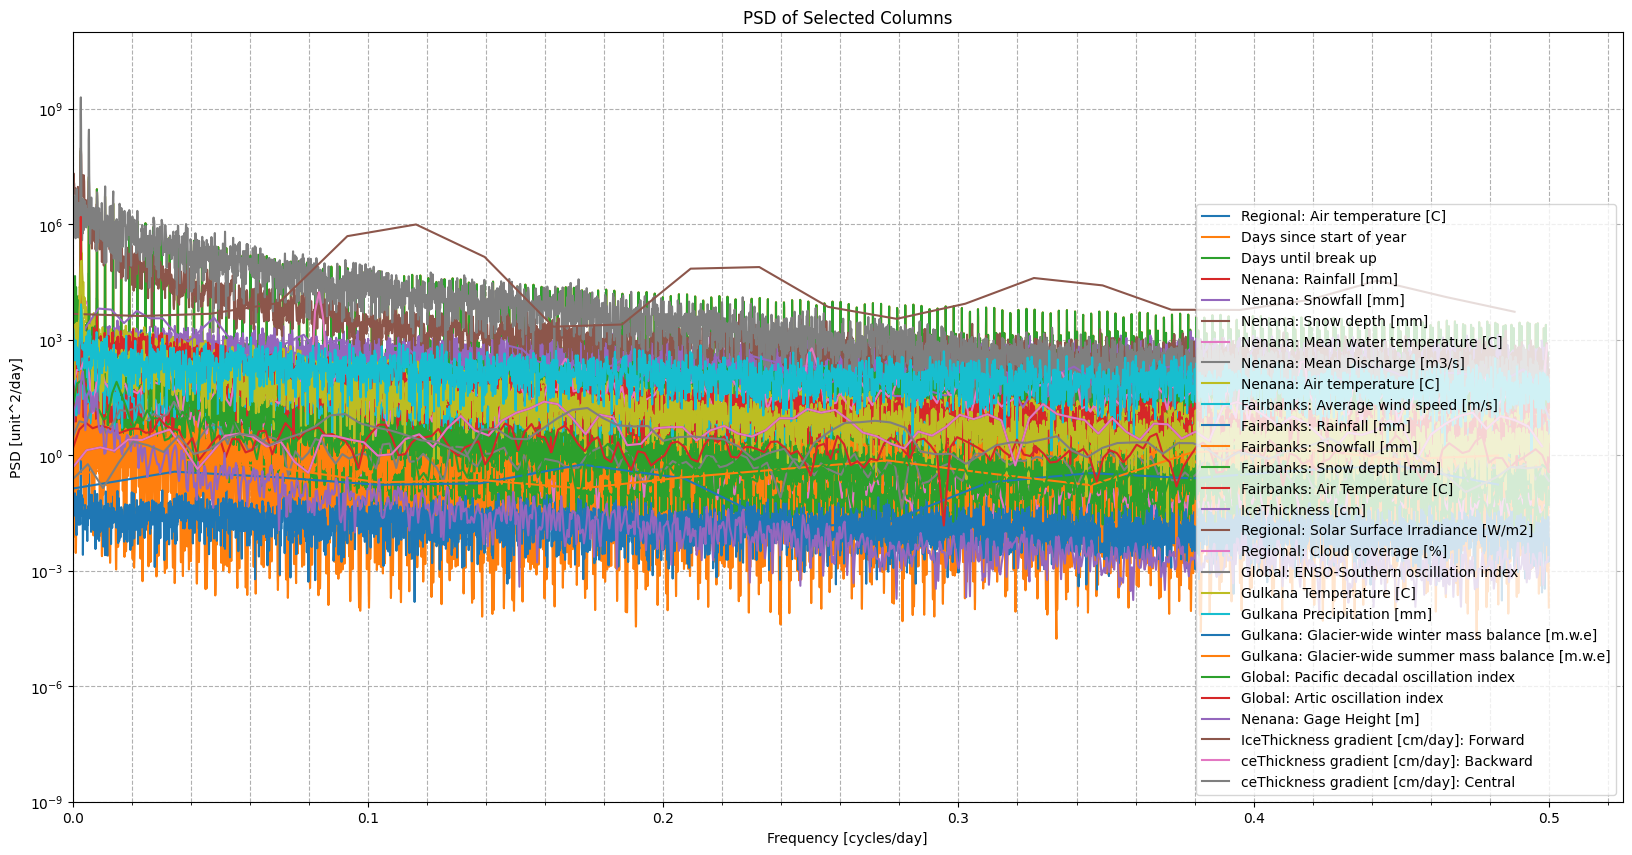1632x855 pixels.
Task: Click y-axis tick label 10^-6
Action: 50,687
